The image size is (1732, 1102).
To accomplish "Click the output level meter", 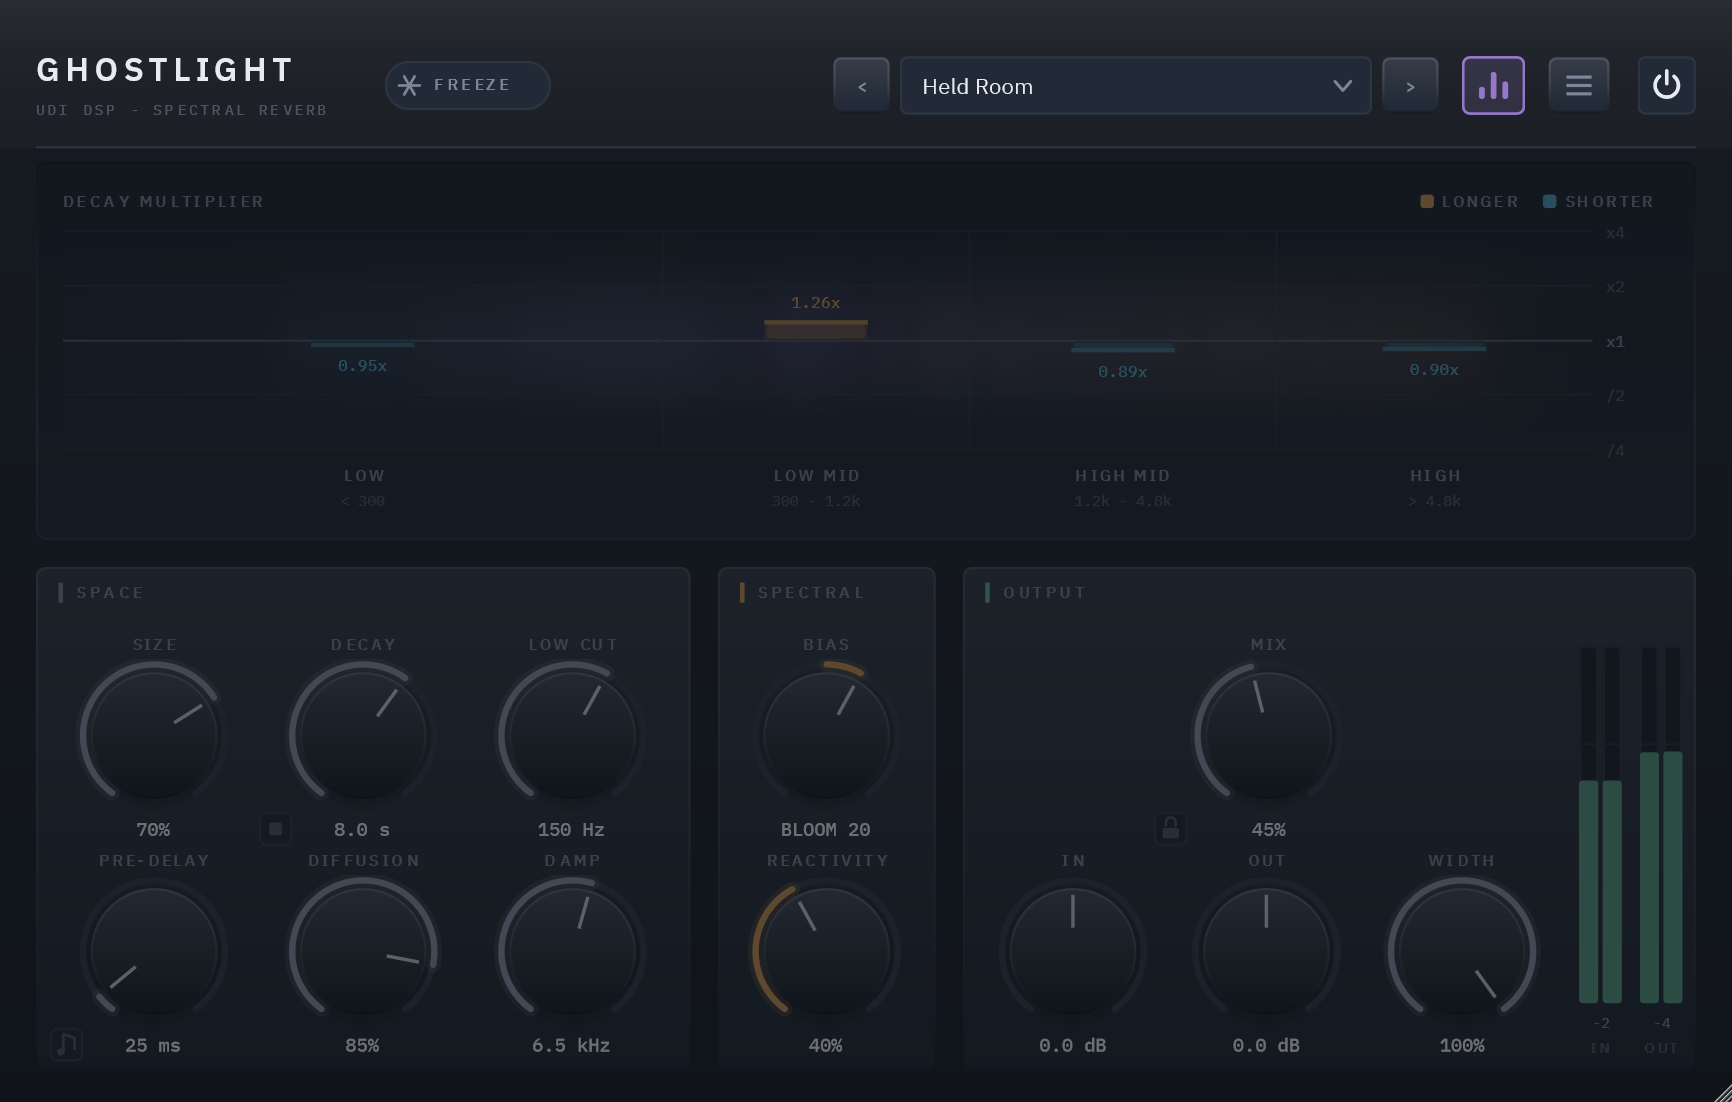I will tap(1661, 825).
